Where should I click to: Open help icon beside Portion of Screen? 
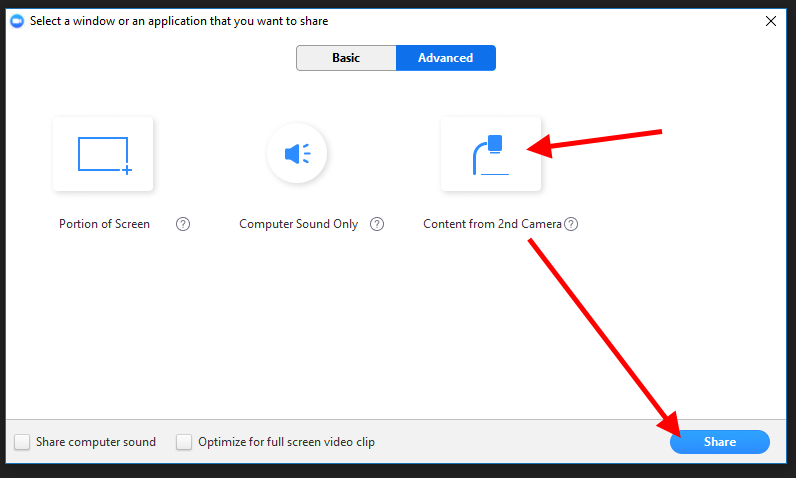coord(183,224)
